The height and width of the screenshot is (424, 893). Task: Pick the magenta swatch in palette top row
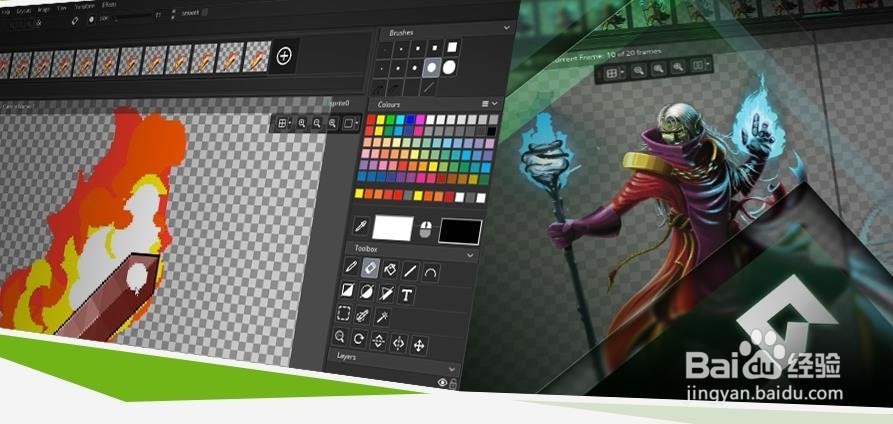point(420,119)
